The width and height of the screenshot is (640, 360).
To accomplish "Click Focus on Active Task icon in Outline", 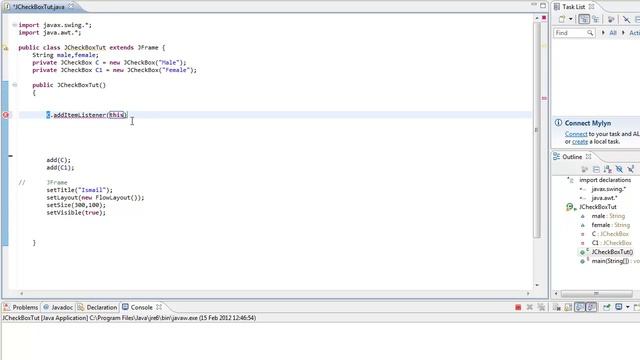I will tap(584, 169).
